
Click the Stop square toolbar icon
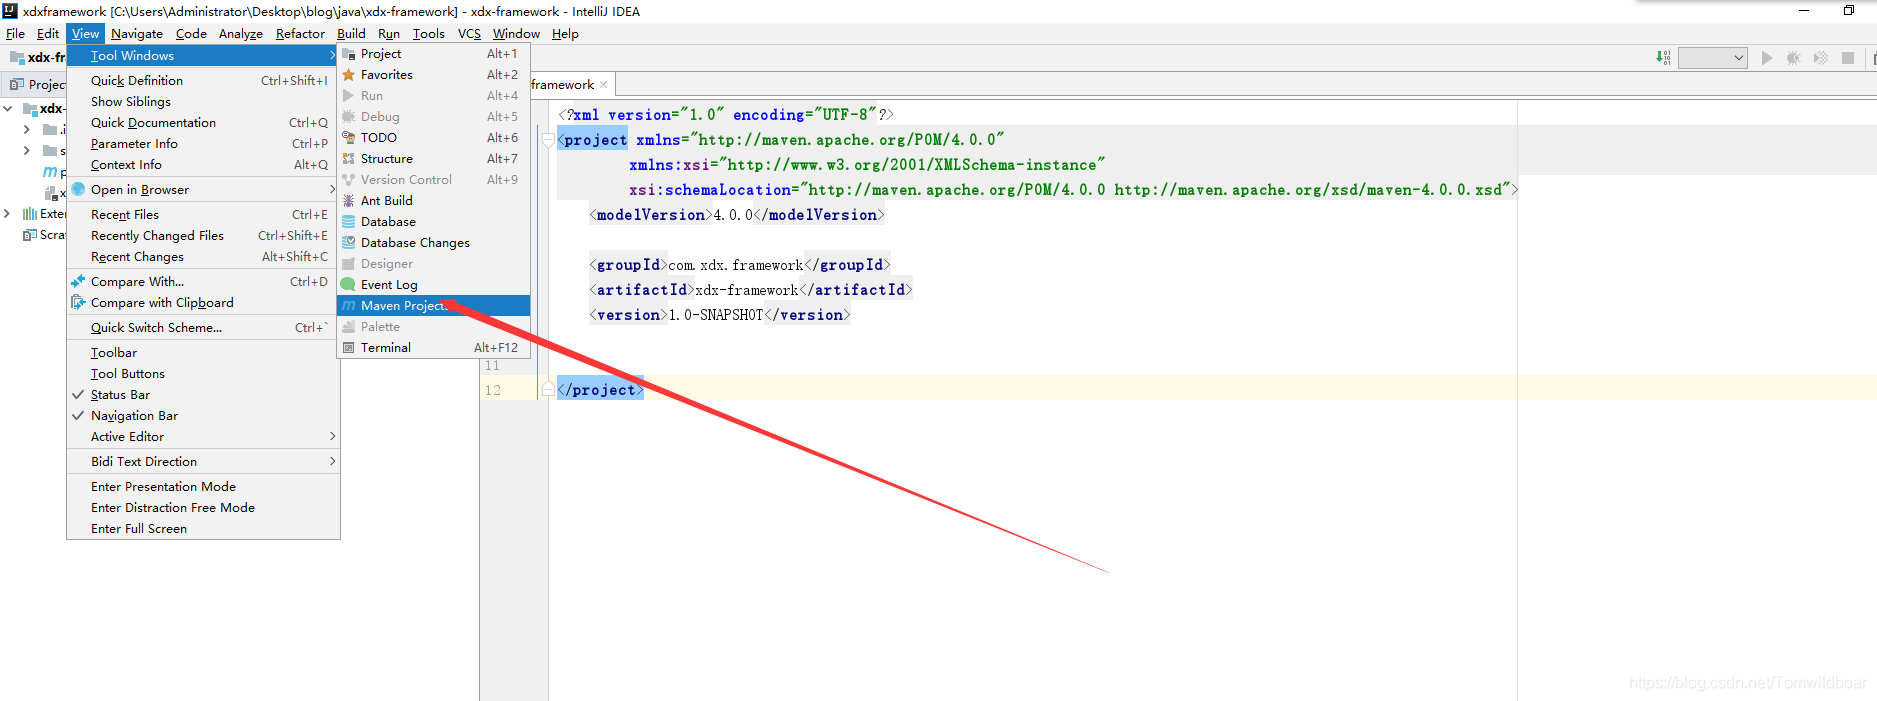[1848, 58]
